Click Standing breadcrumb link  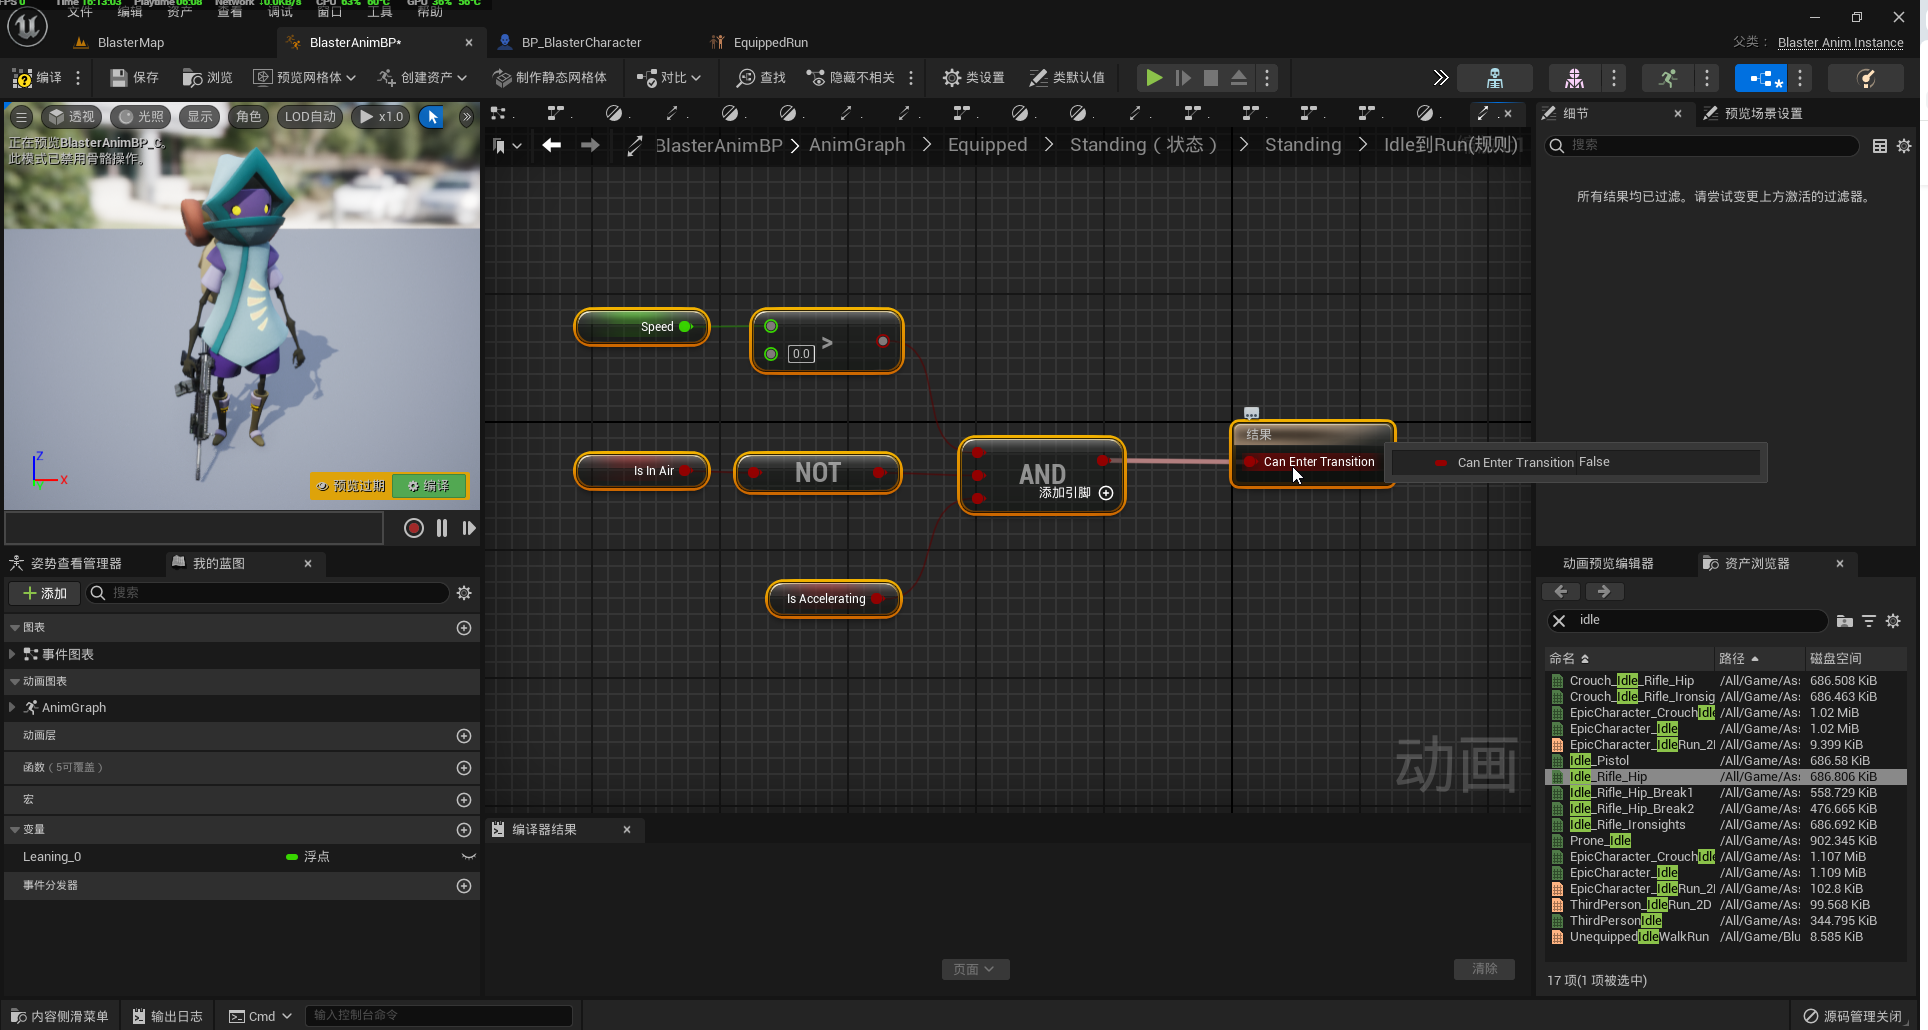(1303, 145)
